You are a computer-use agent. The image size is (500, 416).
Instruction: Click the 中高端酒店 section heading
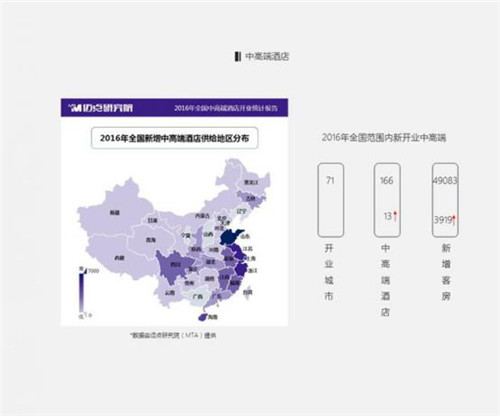pyautogui.click(x=267, y=56)
